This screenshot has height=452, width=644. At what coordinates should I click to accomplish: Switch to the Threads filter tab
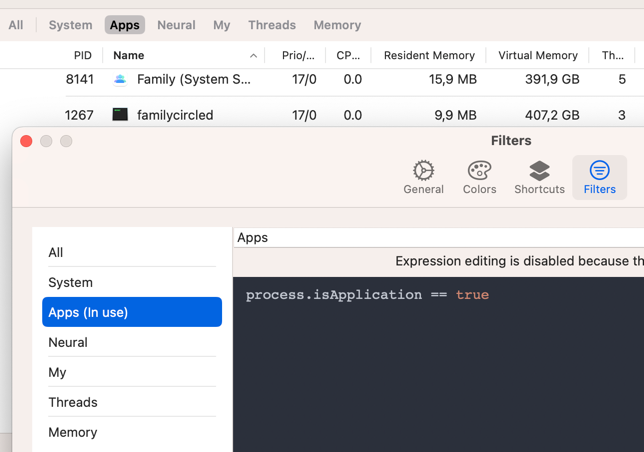[x=272, y=25]
